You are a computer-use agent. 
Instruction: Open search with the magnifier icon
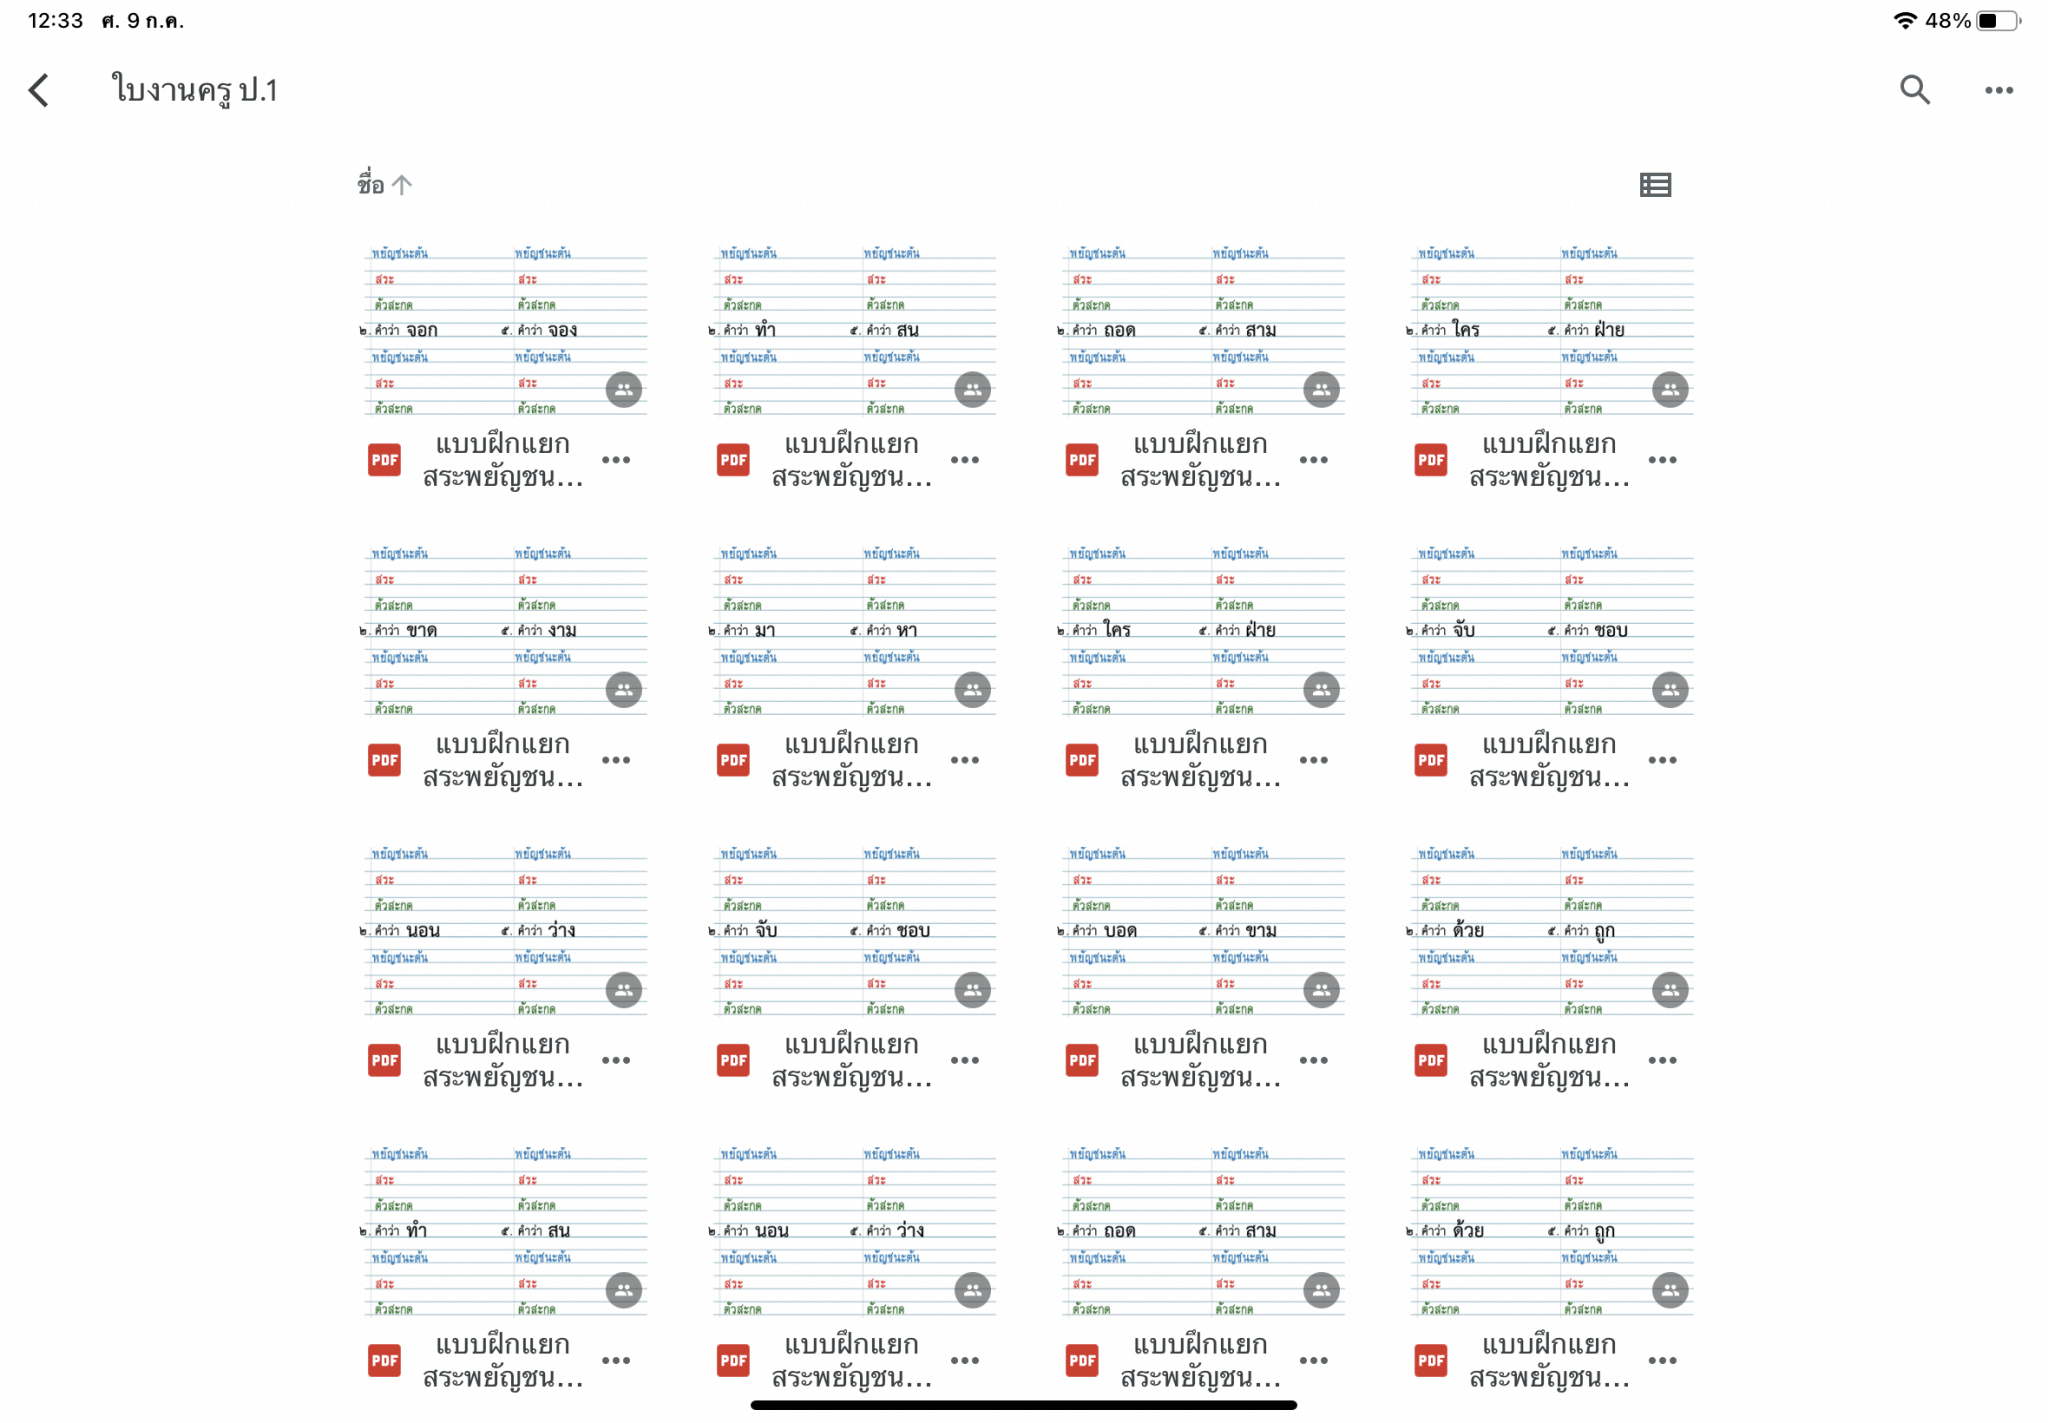pos(1914,90)
